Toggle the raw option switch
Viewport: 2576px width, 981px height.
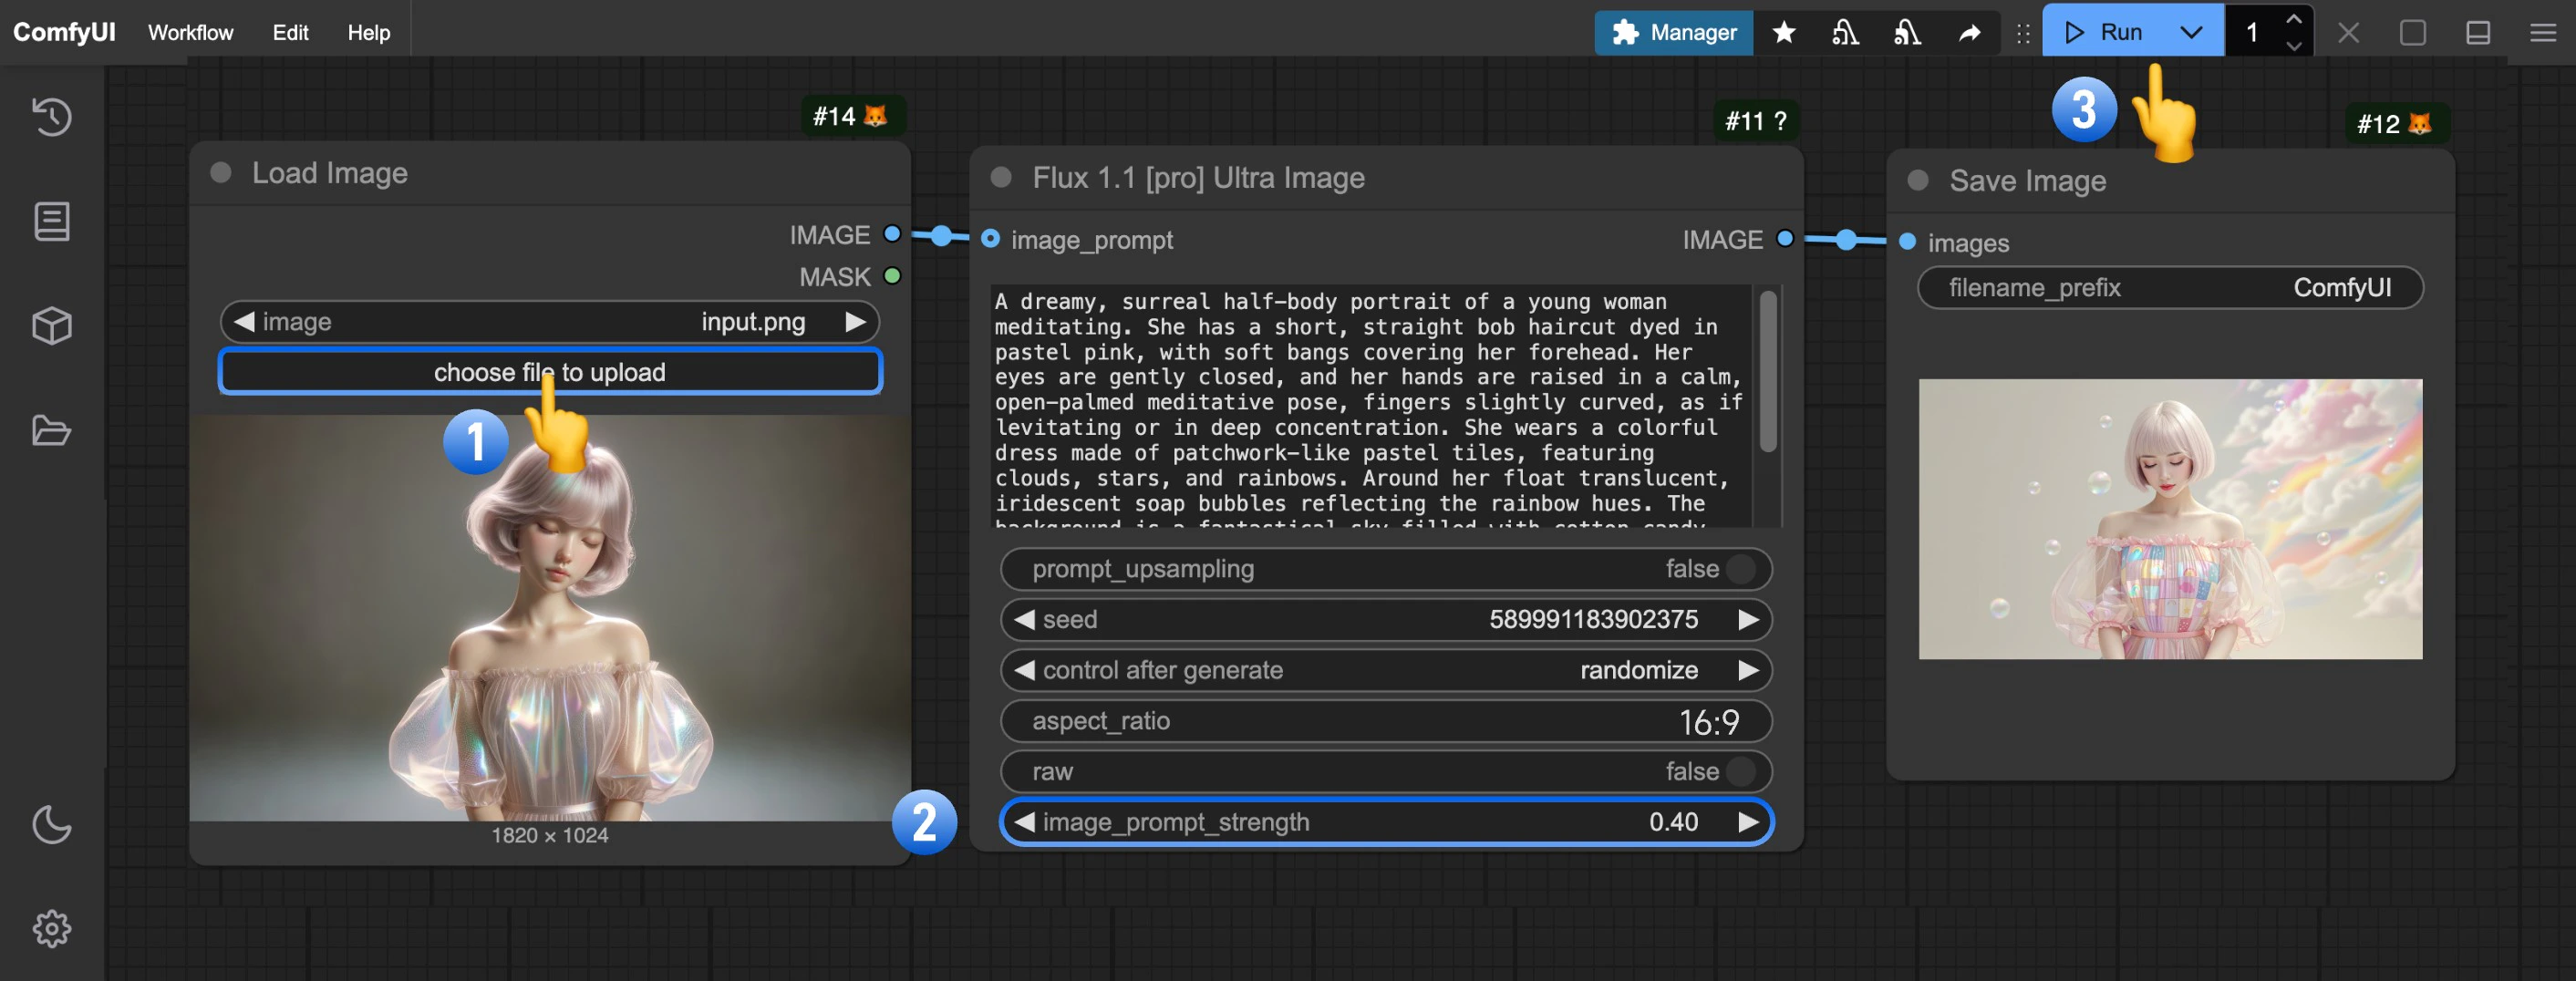pos(1740,771)
